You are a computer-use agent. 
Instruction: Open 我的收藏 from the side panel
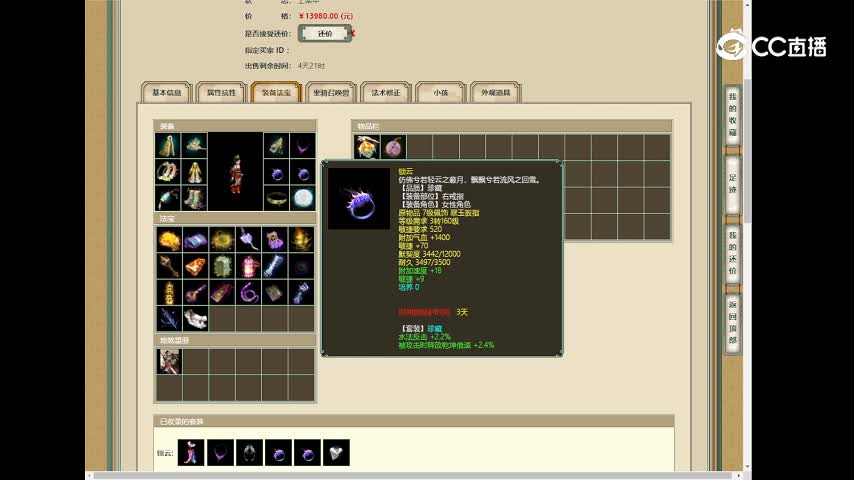(733, 115)
